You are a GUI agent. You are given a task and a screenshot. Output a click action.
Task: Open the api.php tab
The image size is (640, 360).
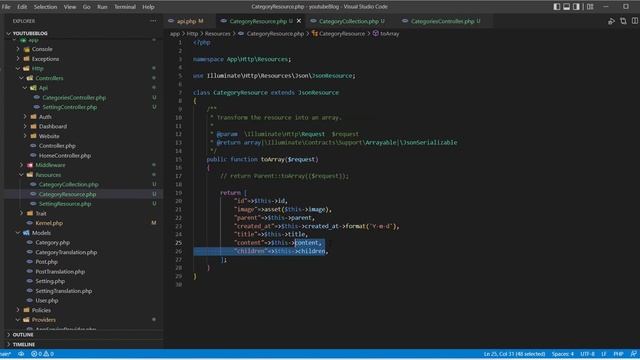[187, 21]
